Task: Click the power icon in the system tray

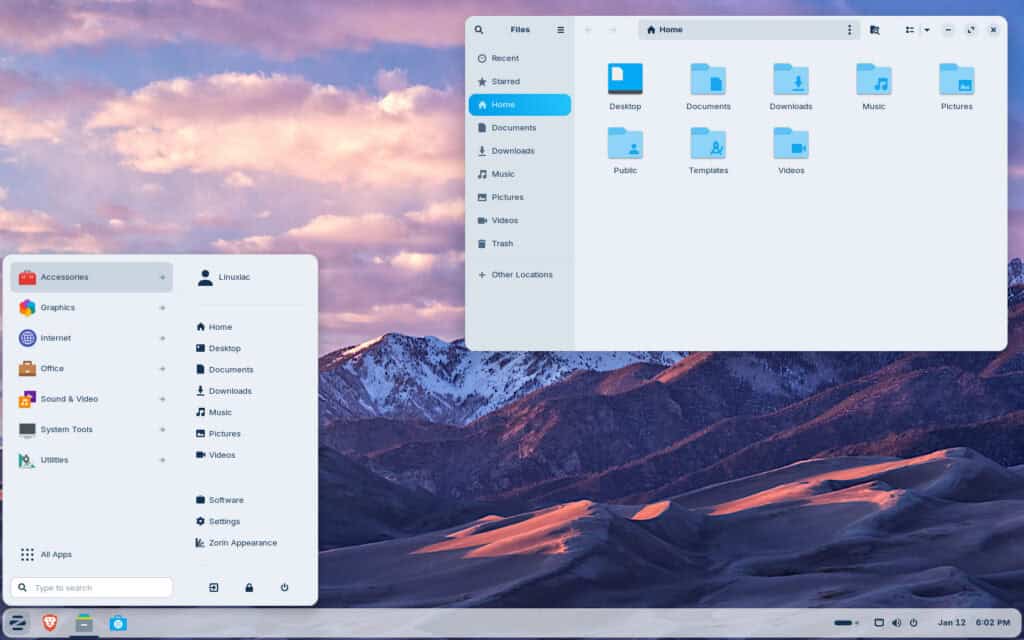Action: 913,622
